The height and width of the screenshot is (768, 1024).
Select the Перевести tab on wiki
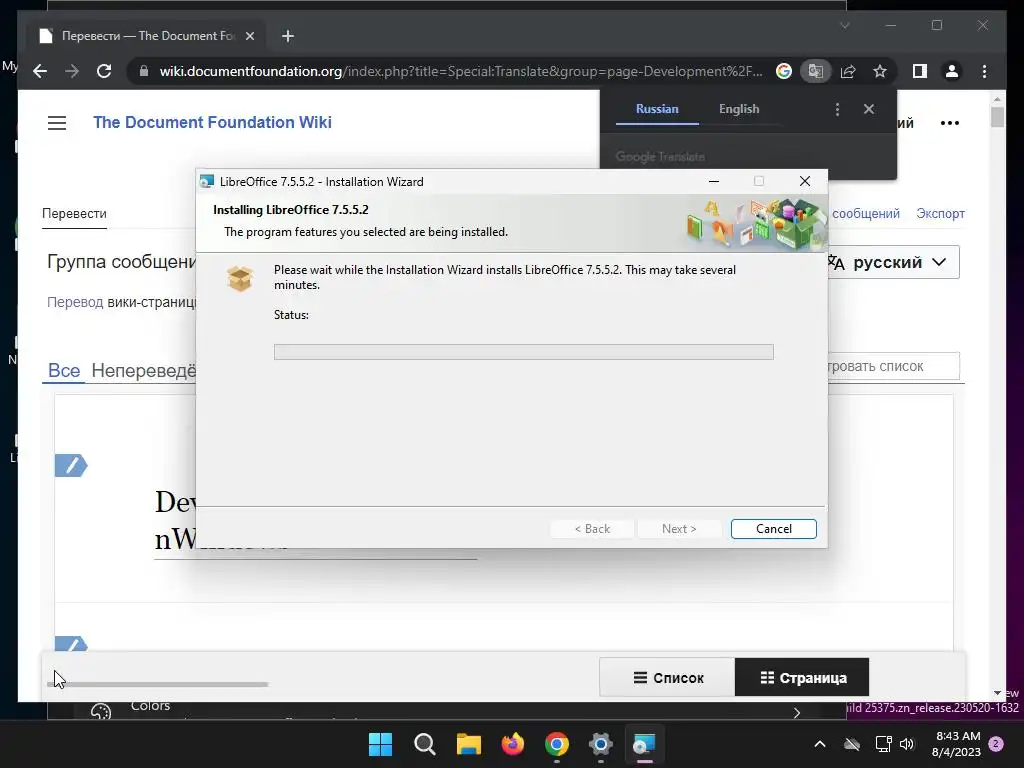74,214
